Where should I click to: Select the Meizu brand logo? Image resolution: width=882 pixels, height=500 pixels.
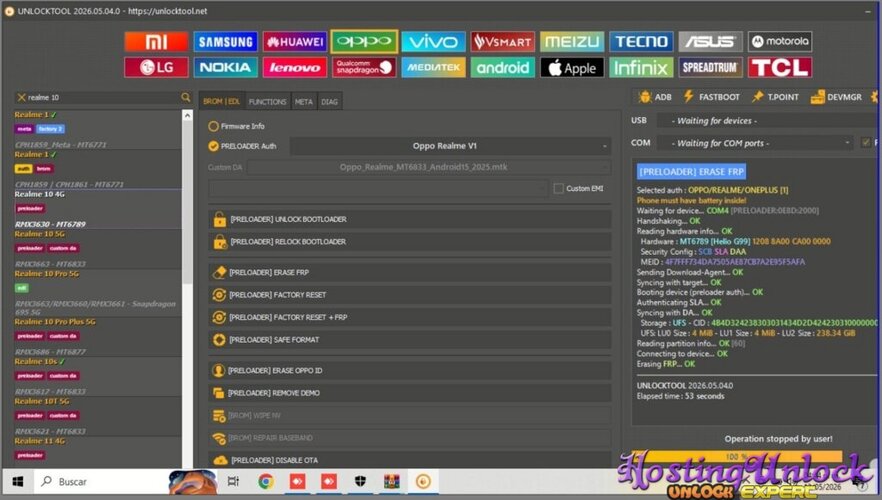pos(572,42)
